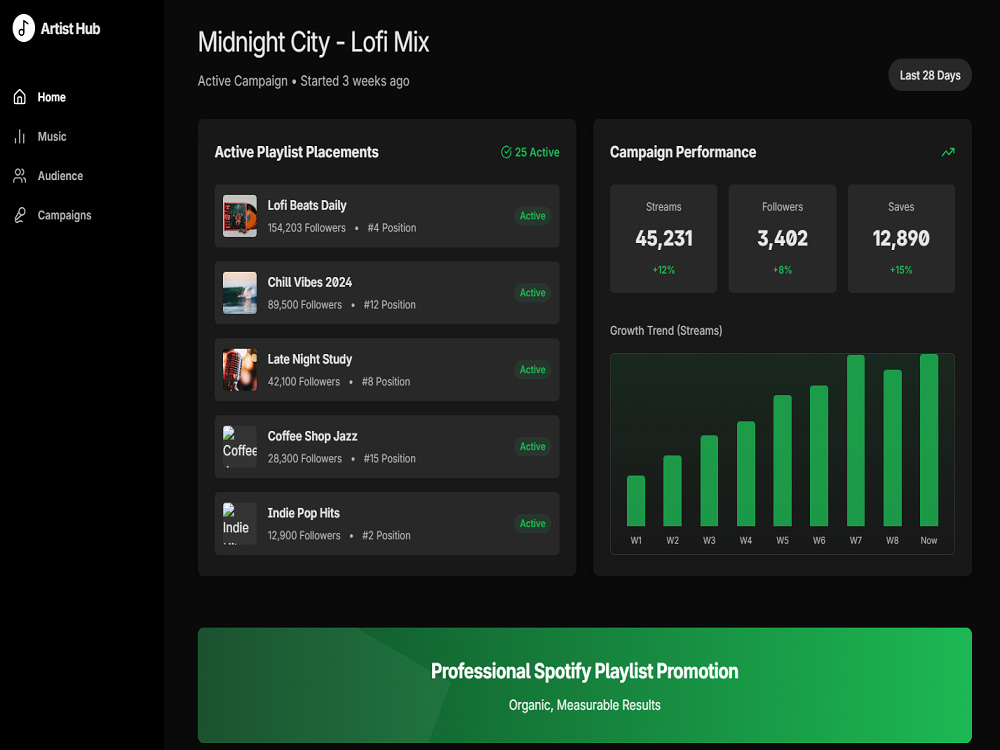
Task: Open the Saves 12,890 stat card
Action: tap(901, 239)
